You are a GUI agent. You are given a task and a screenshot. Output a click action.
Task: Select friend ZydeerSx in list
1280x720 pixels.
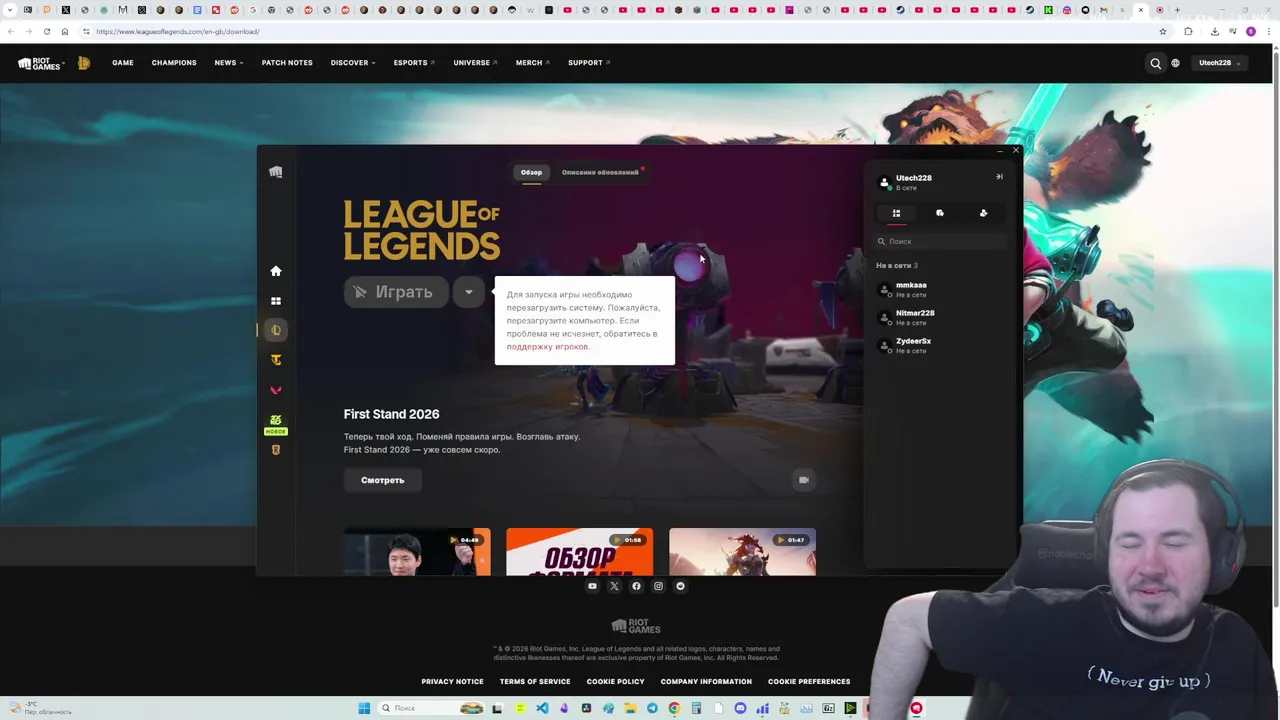(x=940, y=346)
